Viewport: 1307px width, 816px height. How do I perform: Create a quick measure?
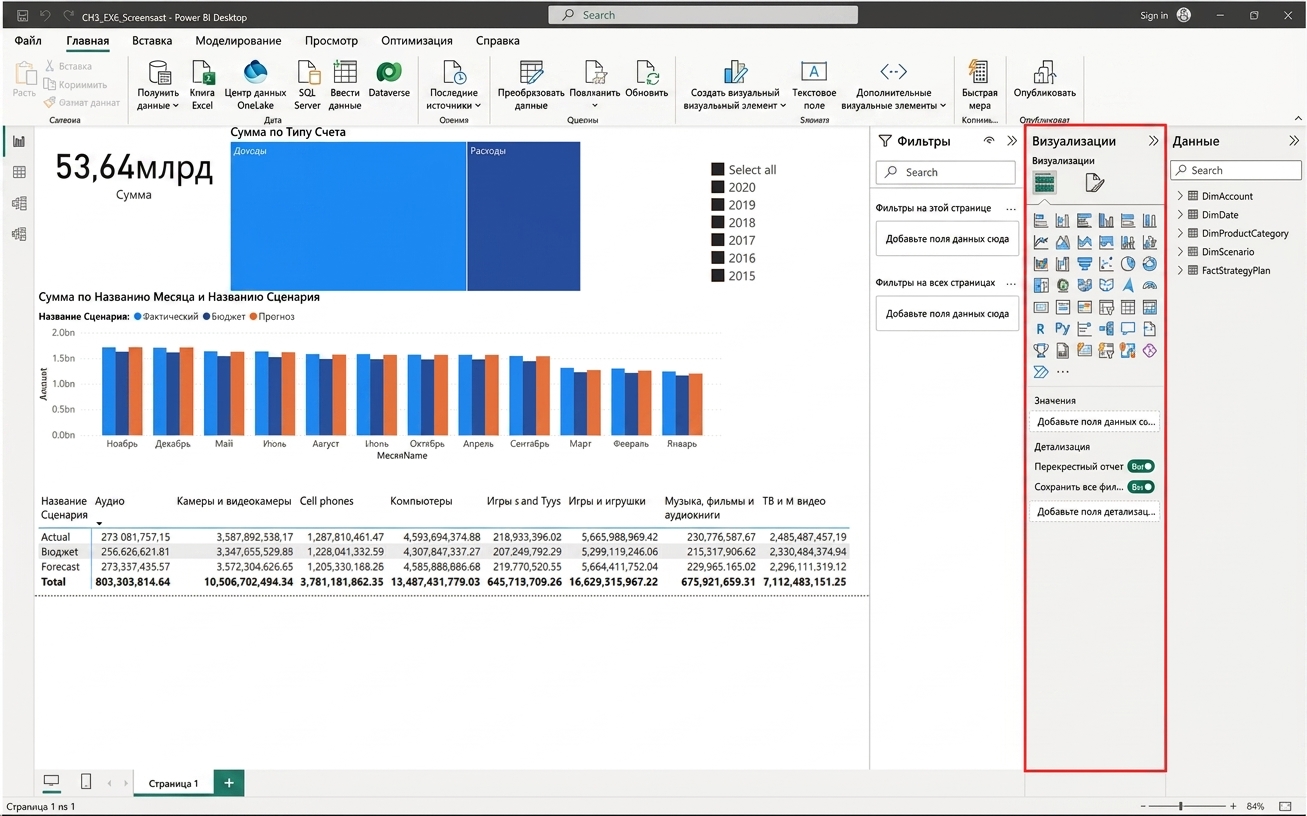pyautogui.click(x=980, y=85)
